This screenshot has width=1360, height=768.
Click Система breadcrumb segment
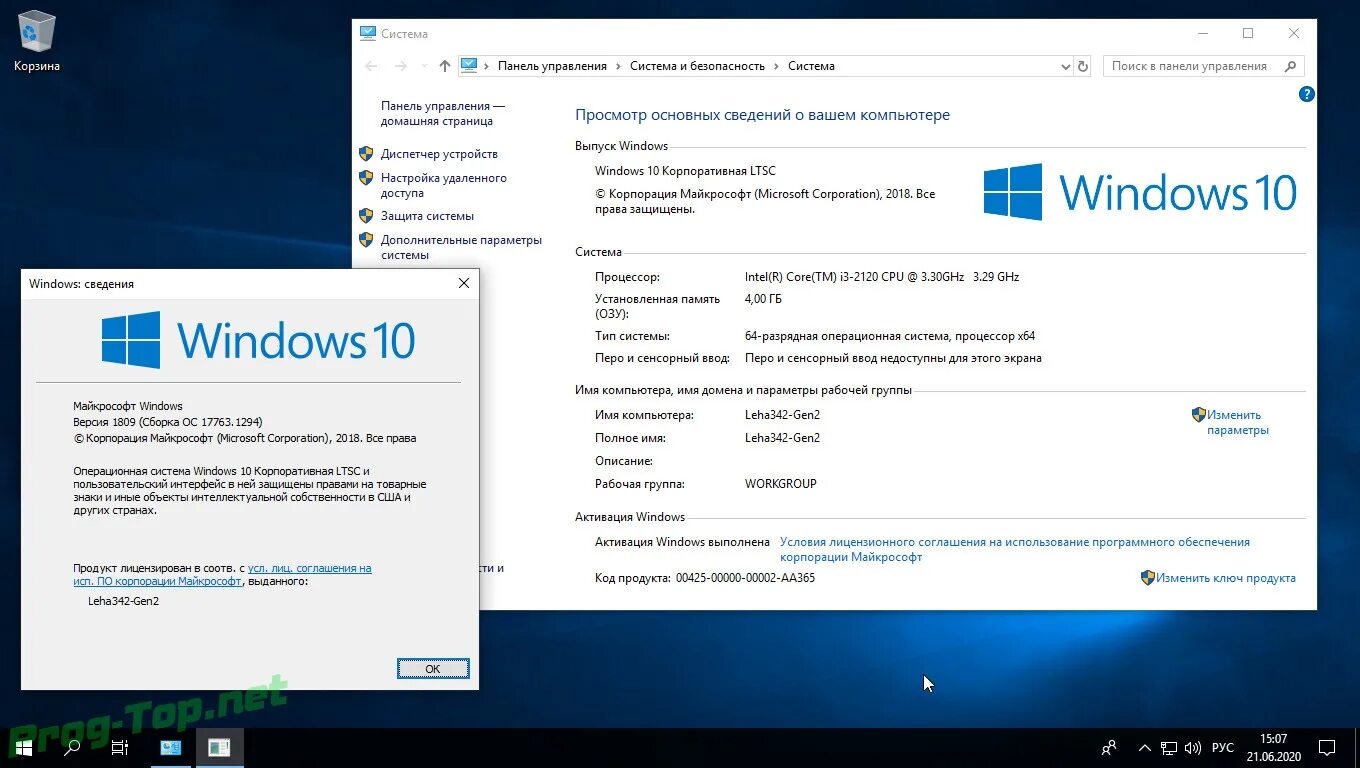[x=811, y=66]
